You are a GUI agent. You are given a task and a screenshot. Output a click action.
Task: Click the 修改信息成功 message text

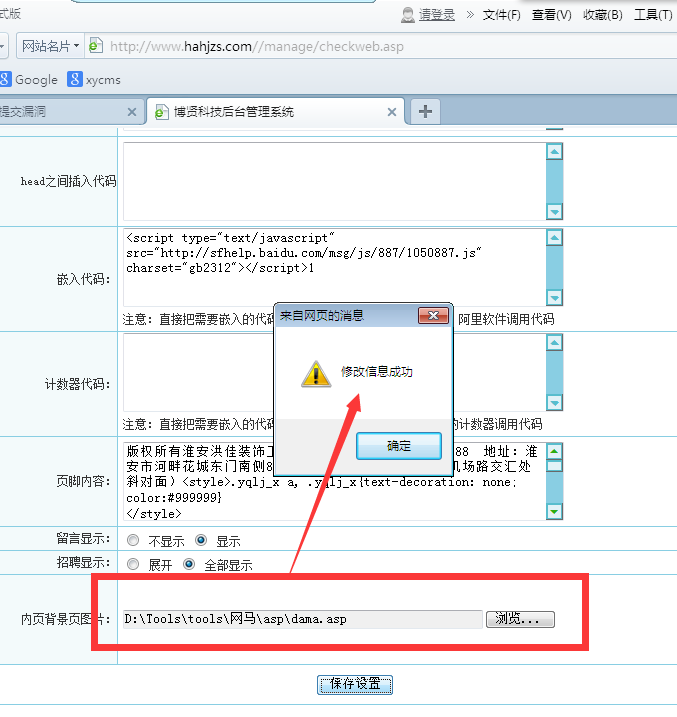click(x=377, y=372)
